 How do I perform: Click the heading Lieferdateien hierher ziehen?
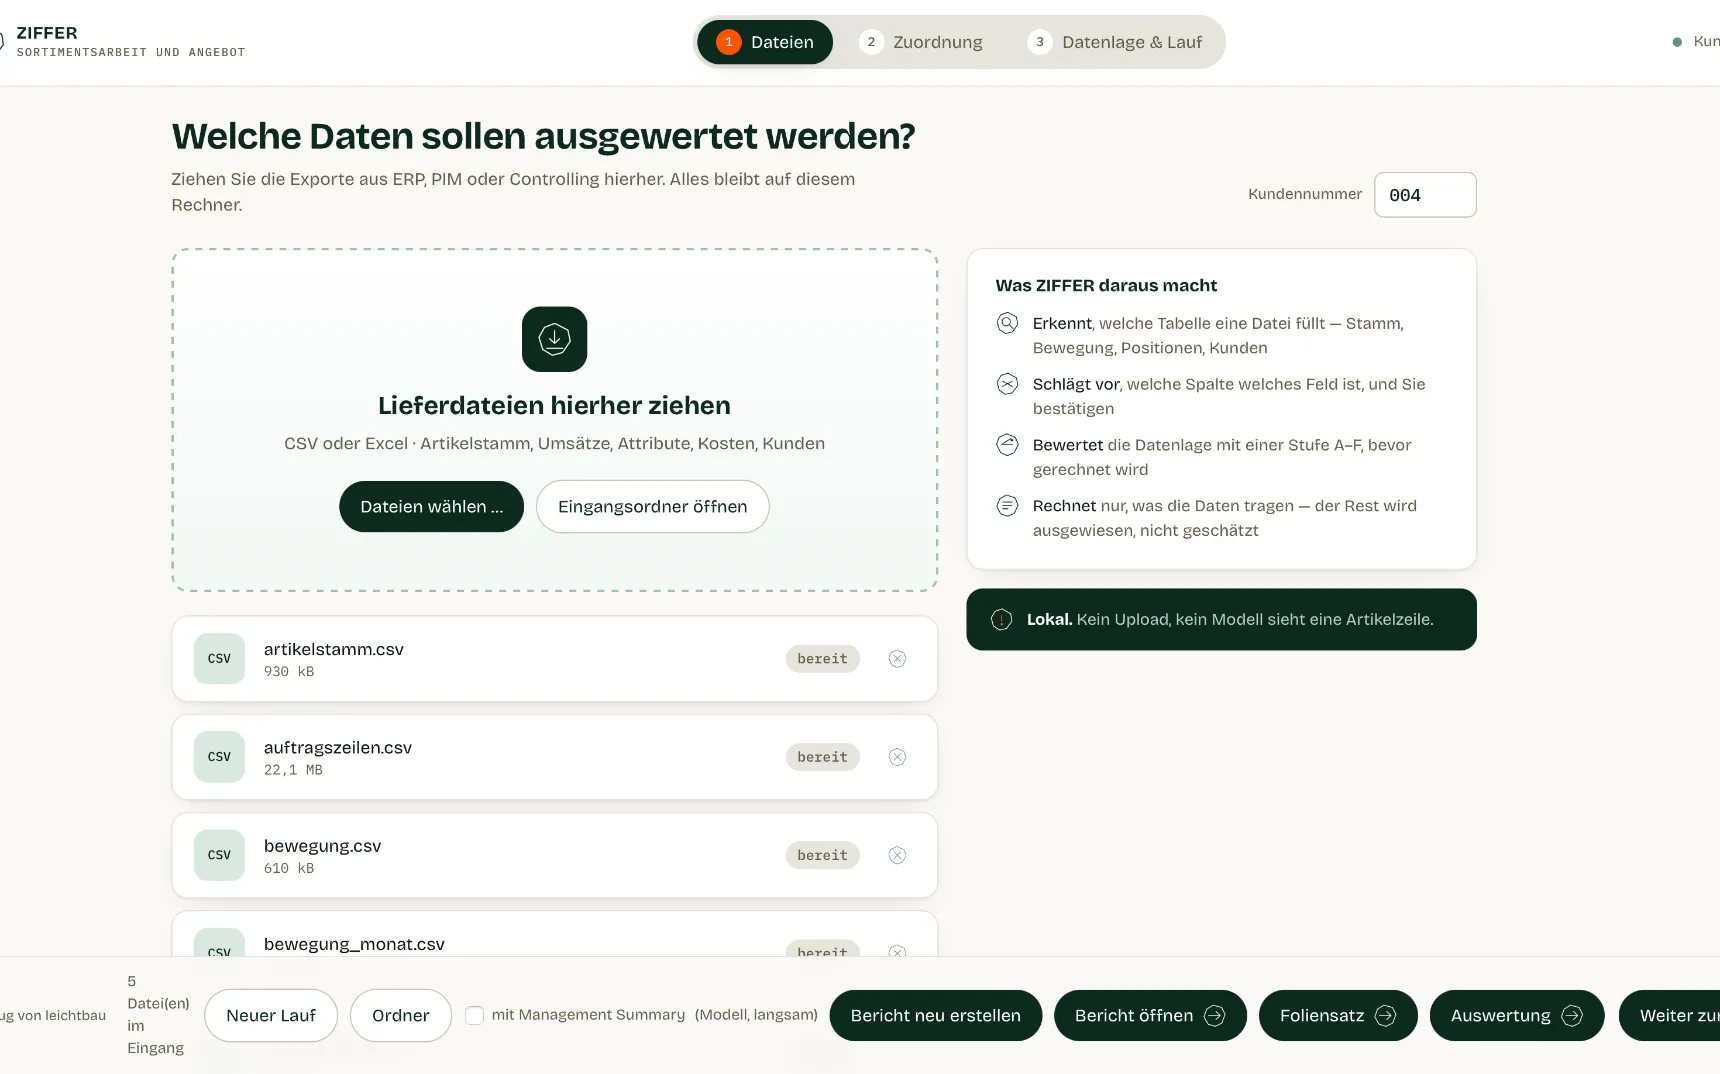pos(554,405)
